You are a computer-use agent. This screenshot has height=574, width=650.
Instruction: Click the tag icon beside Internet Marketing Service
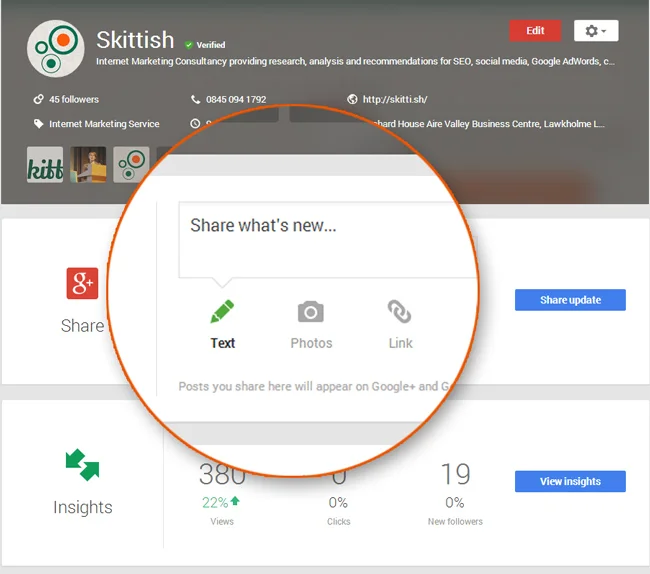39,124
